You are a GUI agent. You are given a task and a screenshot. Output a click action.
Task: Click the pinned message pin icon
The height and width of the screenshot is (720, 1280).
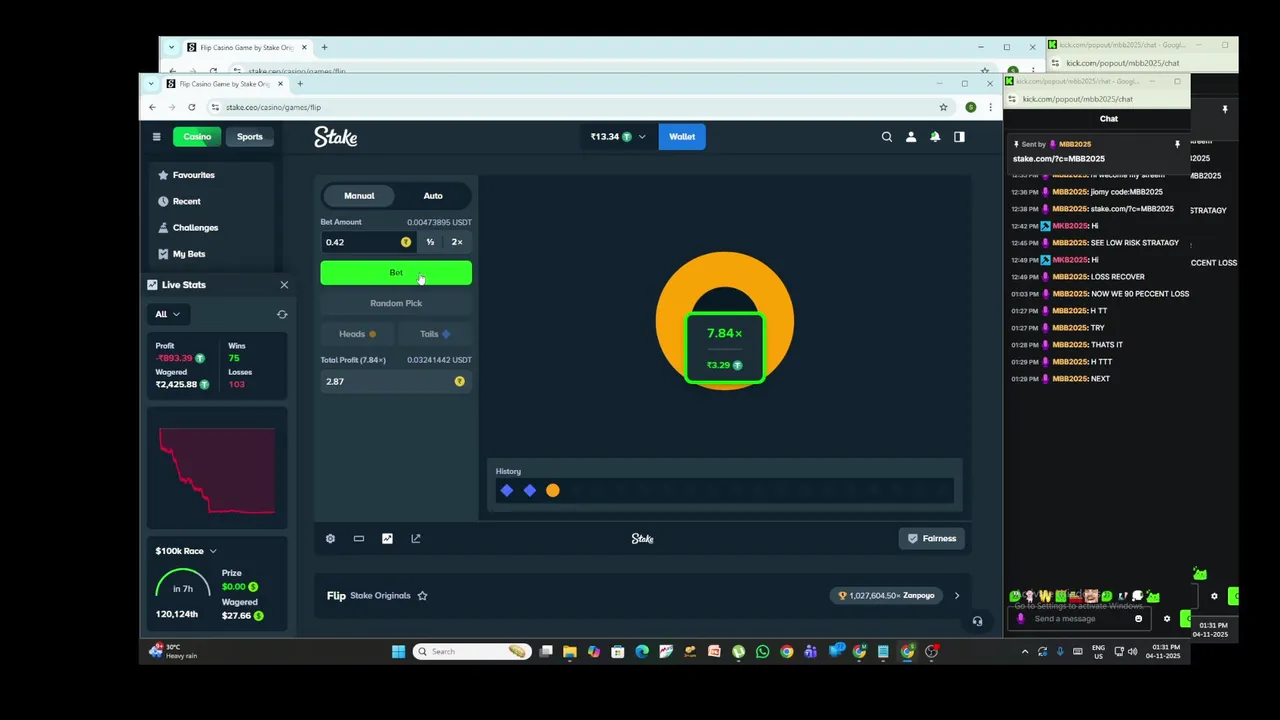click(1177, 144)
